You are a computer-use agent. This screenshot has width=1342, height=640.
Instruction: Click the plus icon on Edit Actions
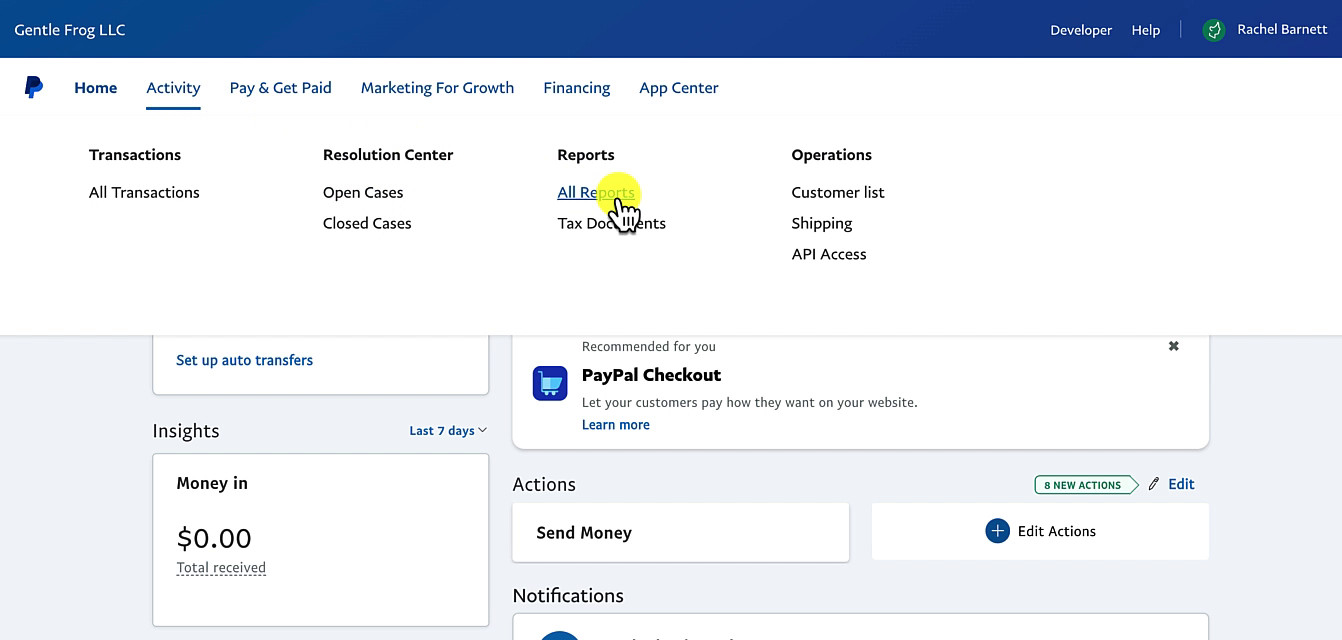pos(997,531)
